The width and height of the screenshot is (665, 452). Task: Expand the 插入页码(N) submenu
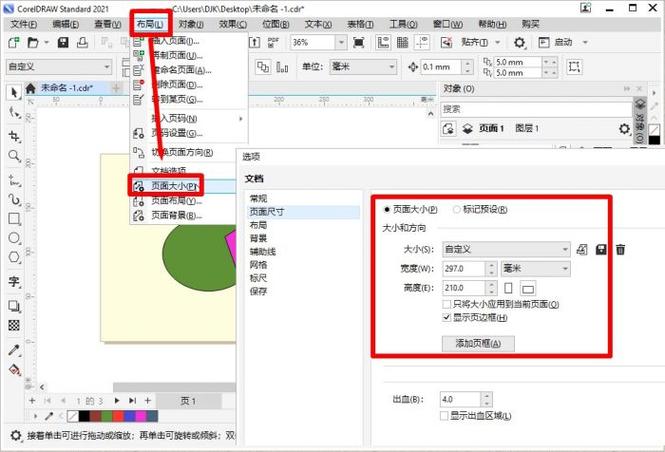click(189, 118)
